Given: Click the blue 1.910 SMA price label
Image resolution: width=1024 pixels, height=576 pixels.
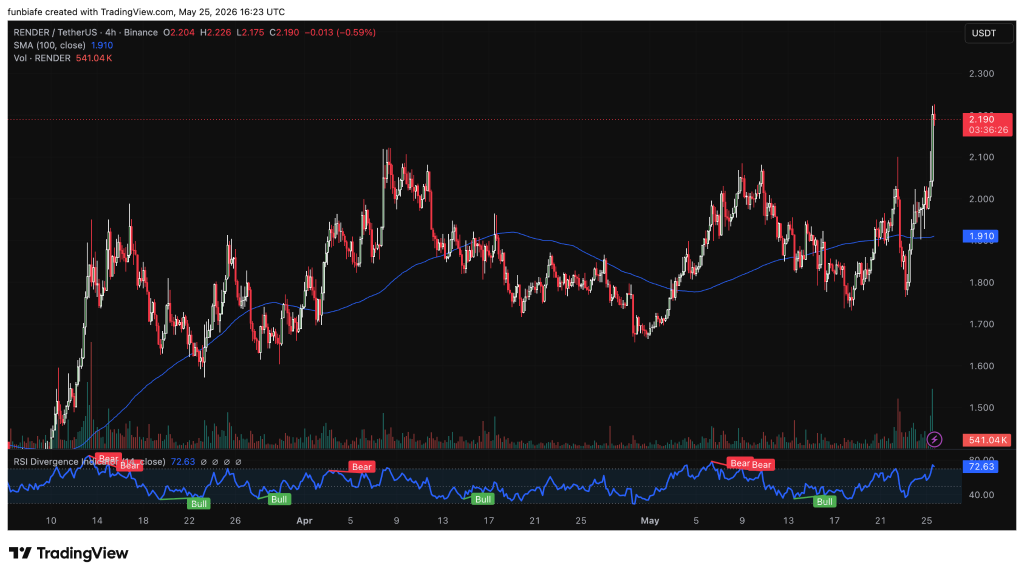Looking at the screenshot, I should pyautogui.click(x=981, y=236).
